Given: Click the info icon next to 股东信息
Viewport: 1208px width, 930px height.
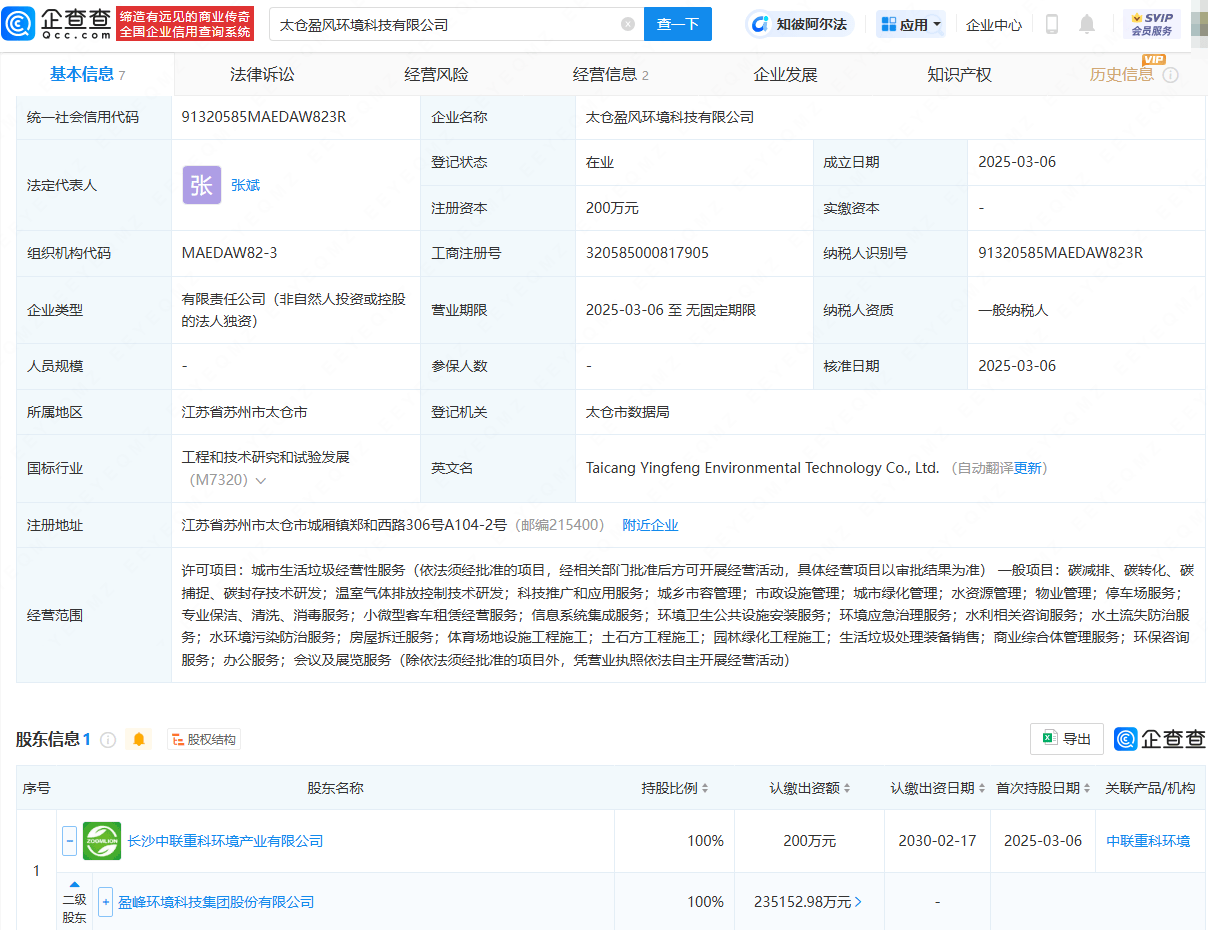Looking at the screenshot, I should pyautogui.click(x=108, y=740).
